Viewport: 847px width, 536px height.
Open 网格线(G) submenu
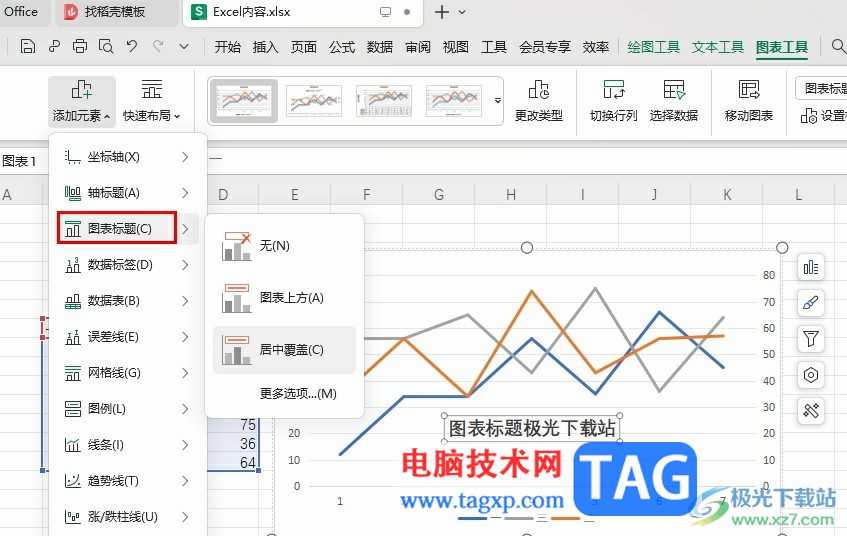[127, 373]
